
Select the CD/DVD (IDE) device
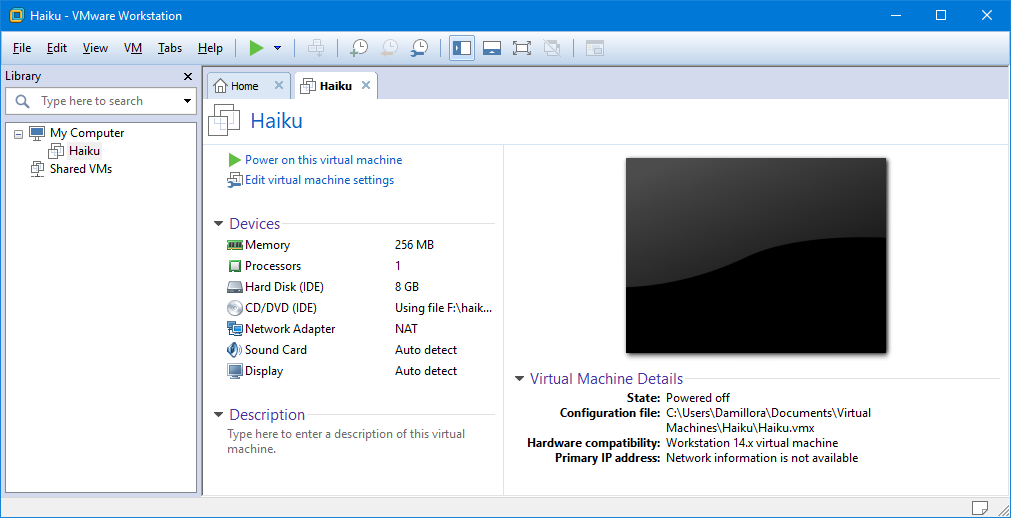point(280,308)
